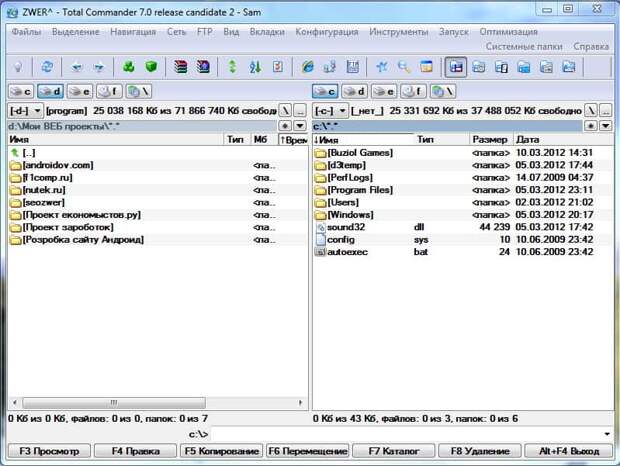This screenshot has width=620, height=466.
Task: Click the refresh arrows toolbar icon
Action: (x=47, y=67)
